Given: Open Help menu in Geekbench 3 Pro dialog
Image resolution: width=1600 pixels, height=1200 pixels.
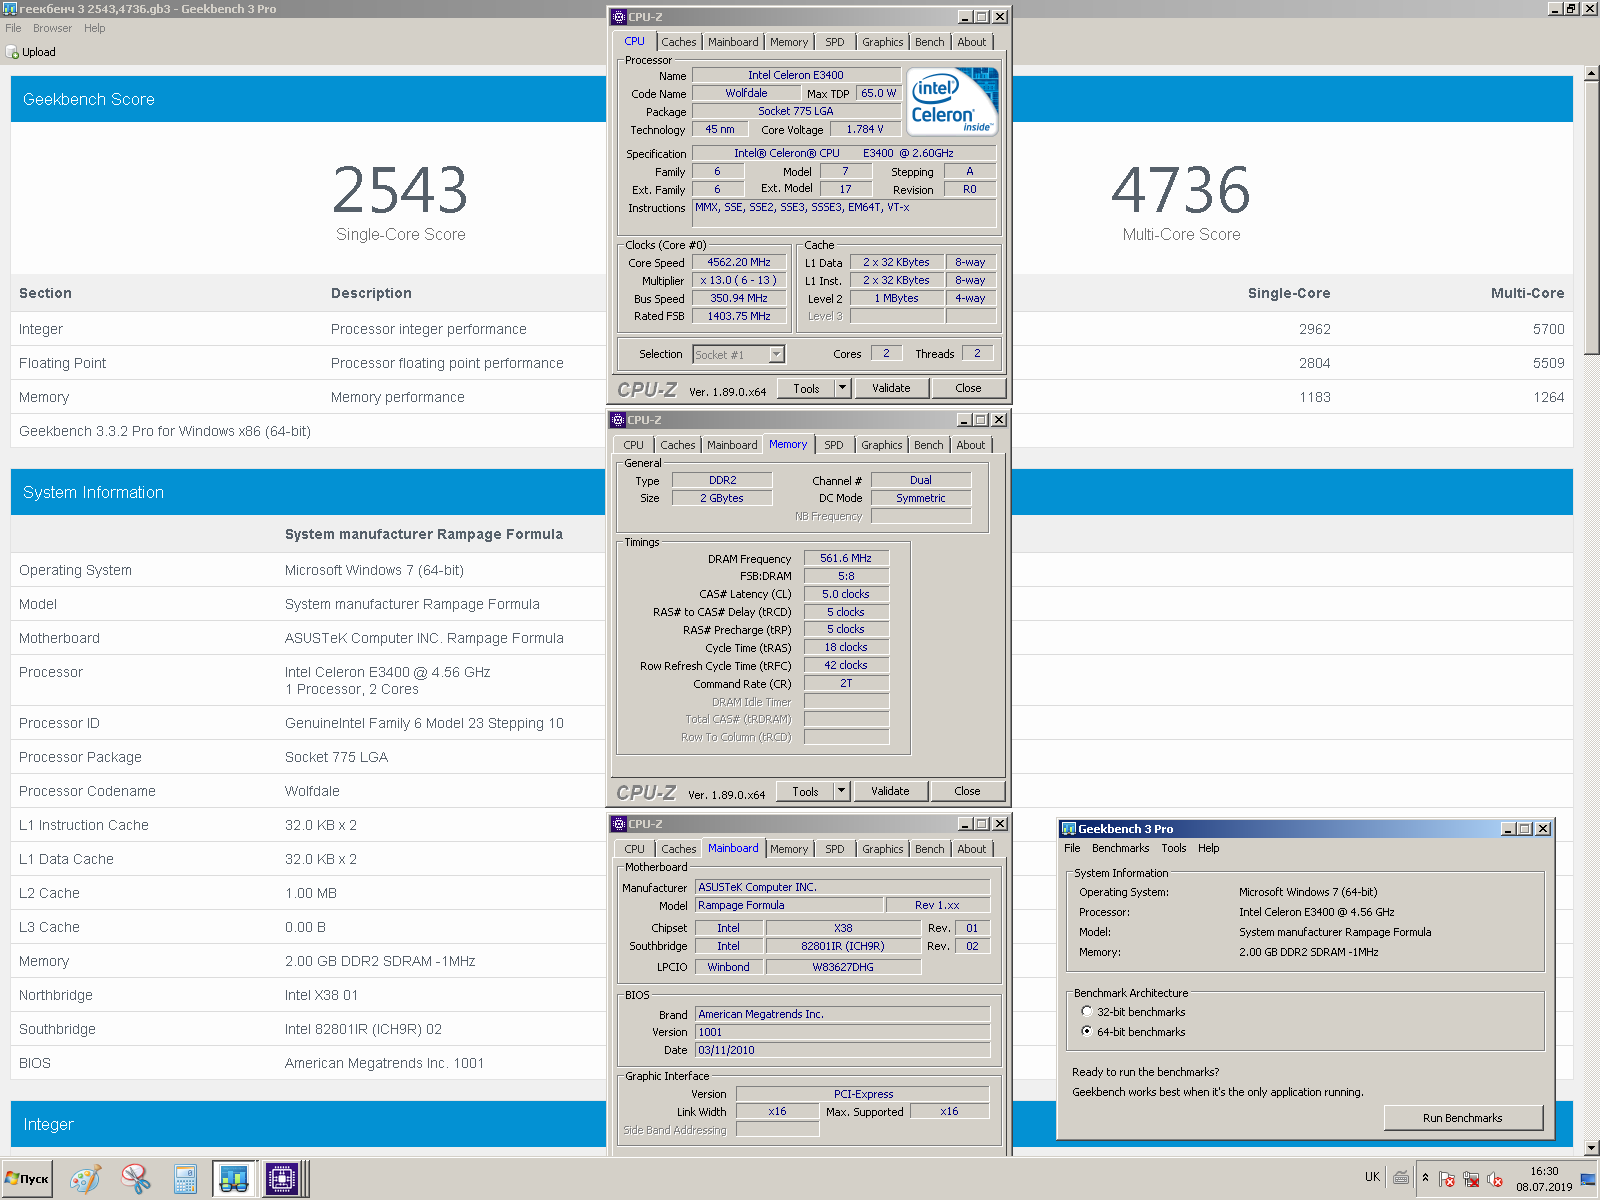Looking at the screenshot, I should 1209,848.
